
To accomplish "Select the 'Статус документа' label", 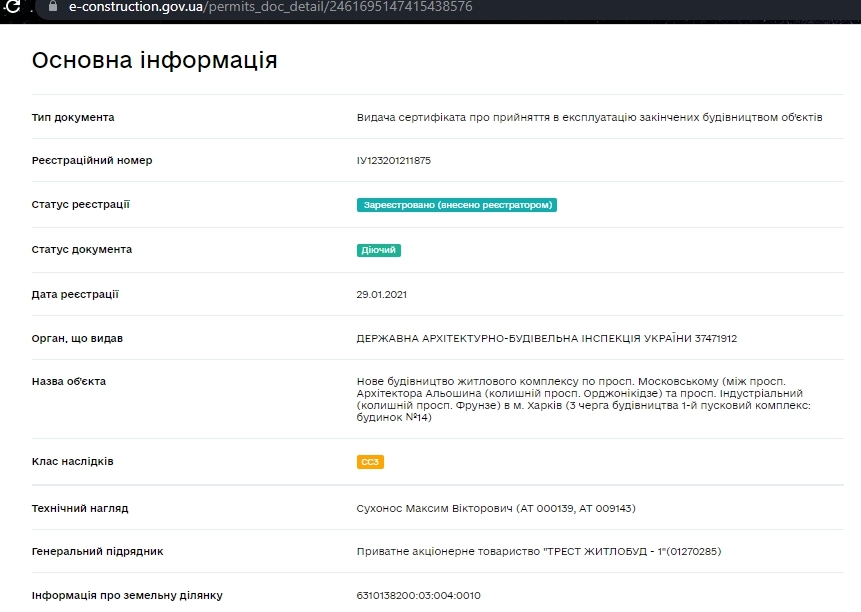I will [82, 250].
